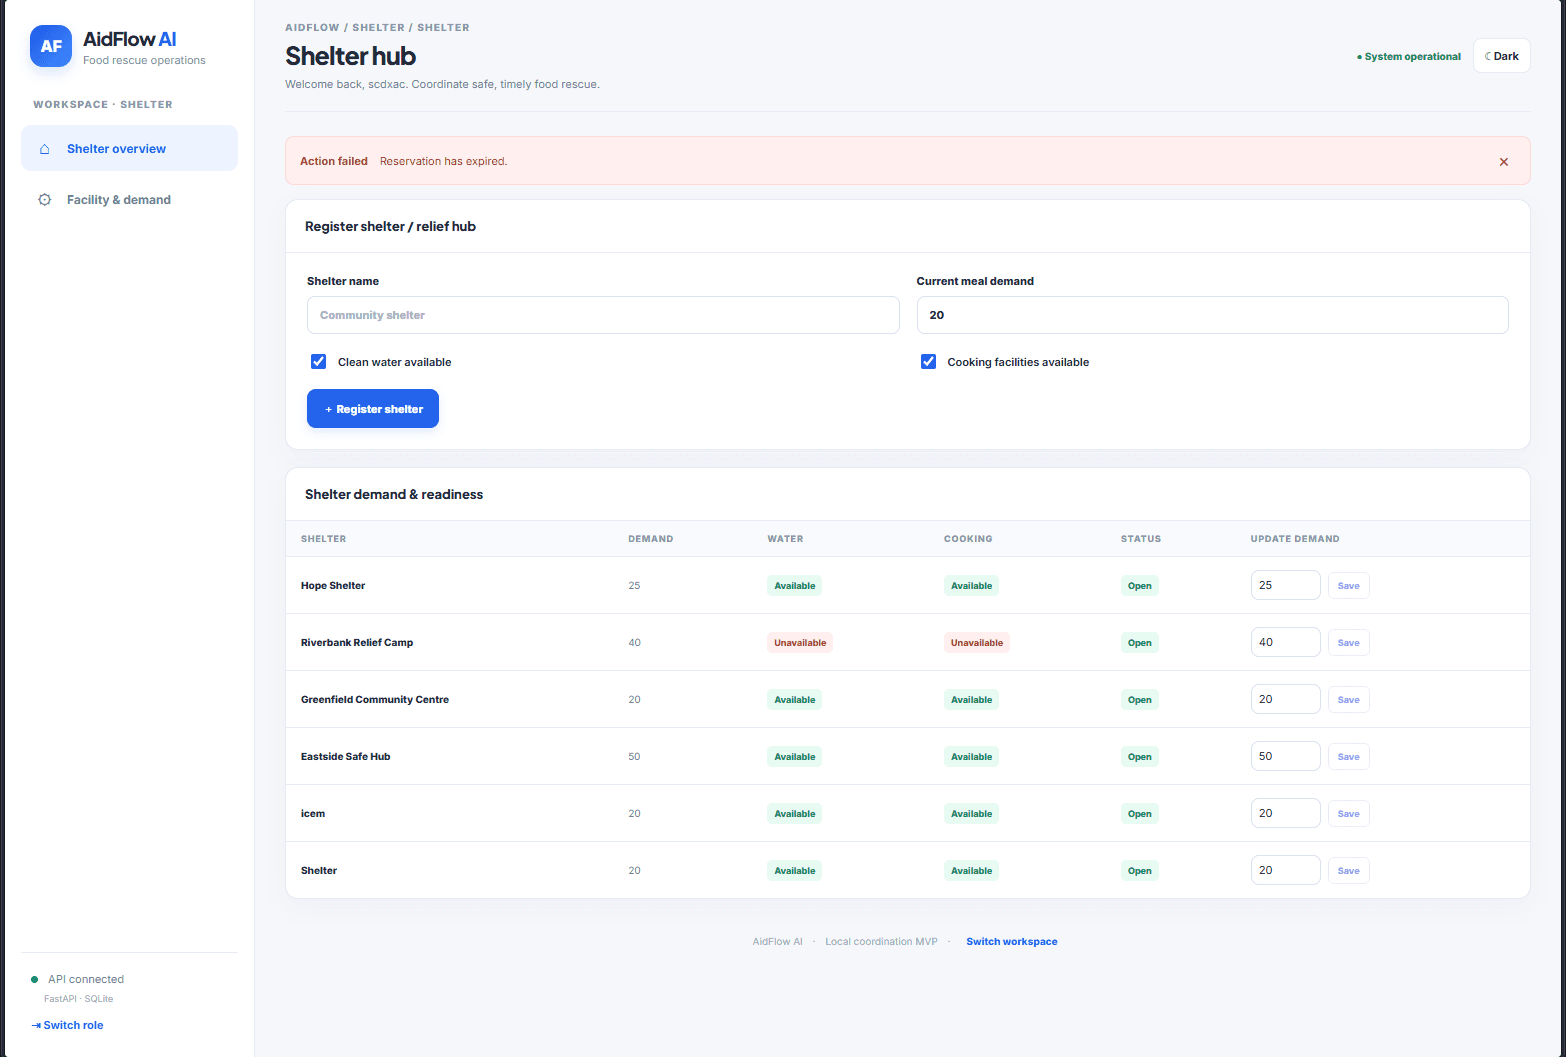Click the gear icon beside Facility & demand
The image size is (1566, 1057).
pos(44,200)
